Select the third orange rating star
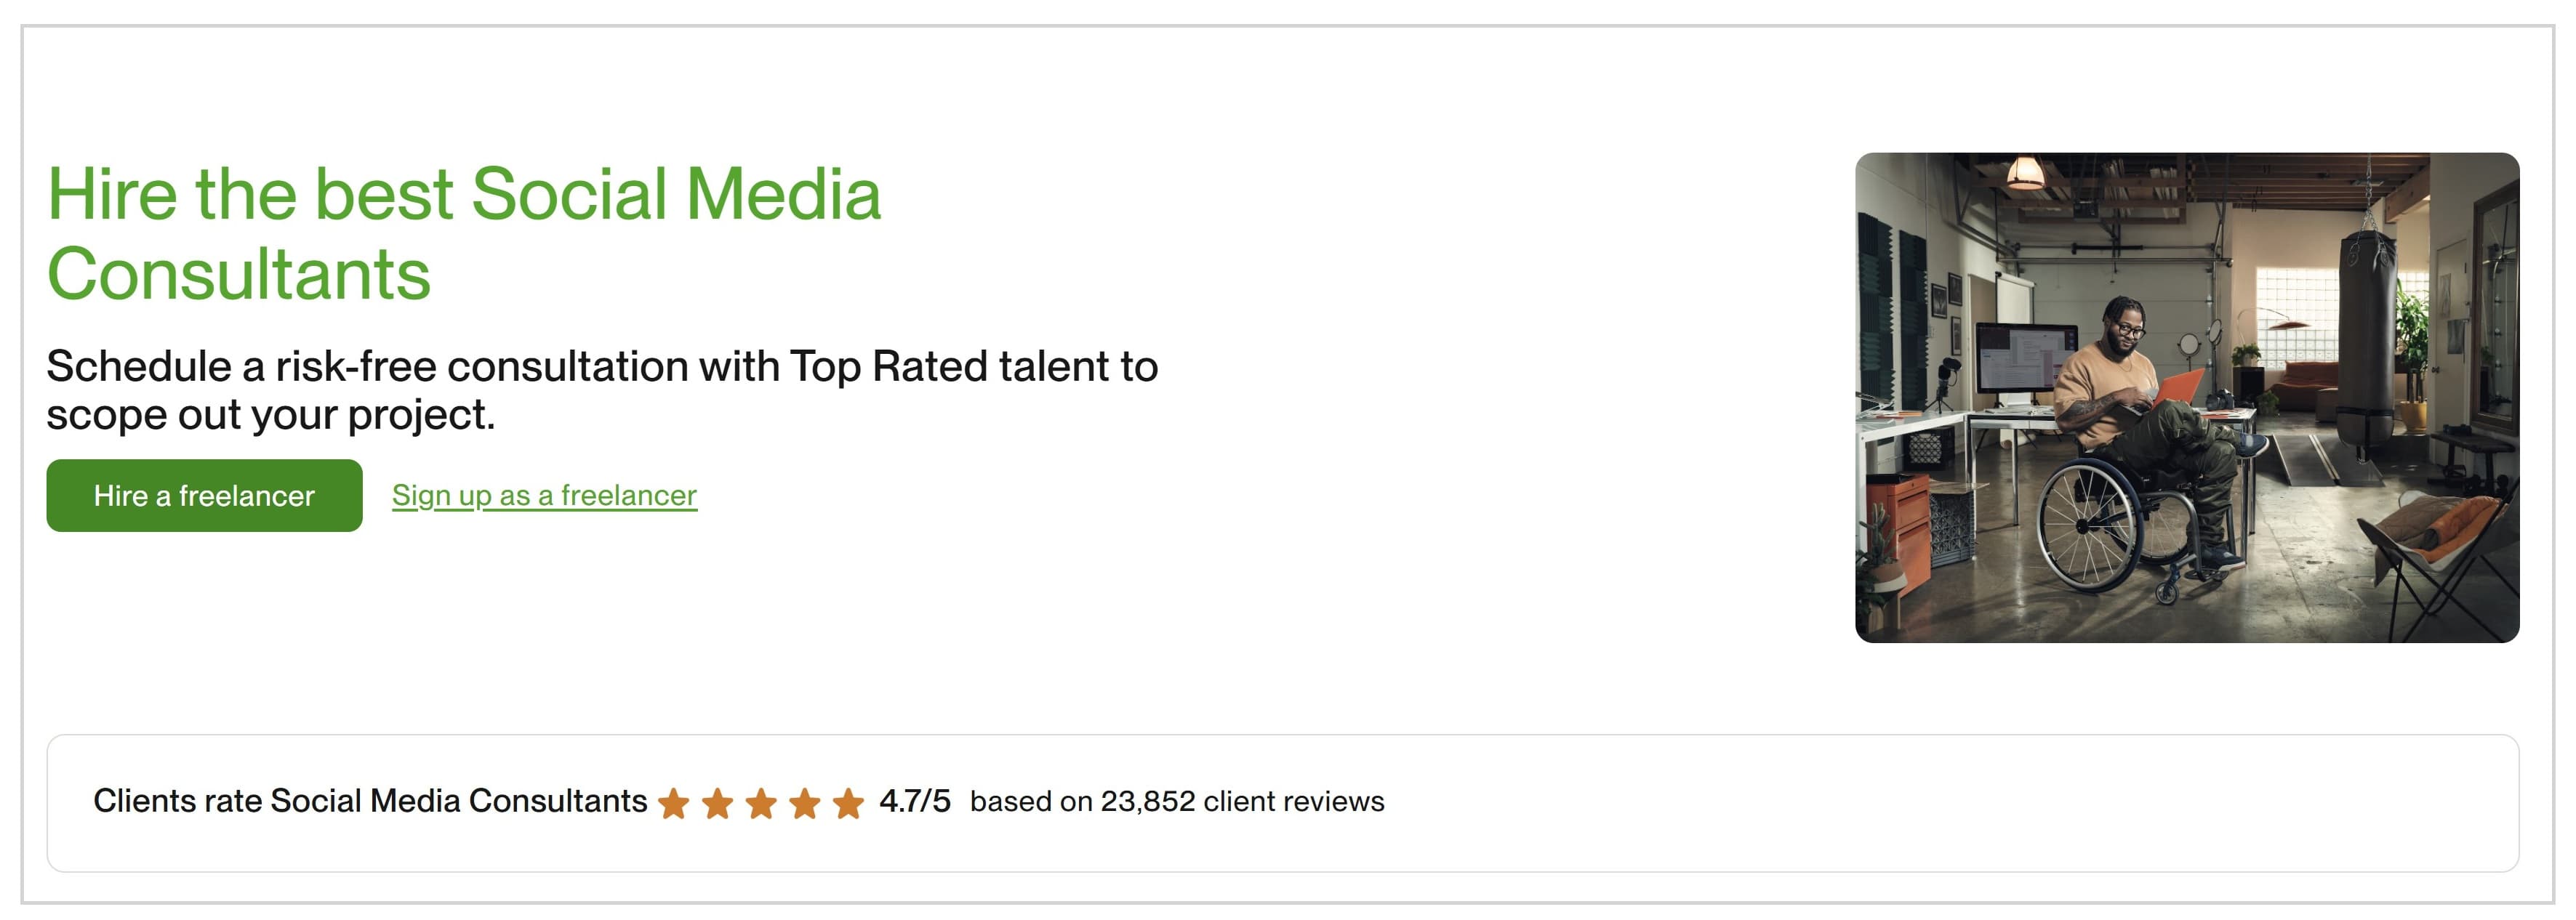This screenshot has height=920, width=2576. (x=761, y=803)
